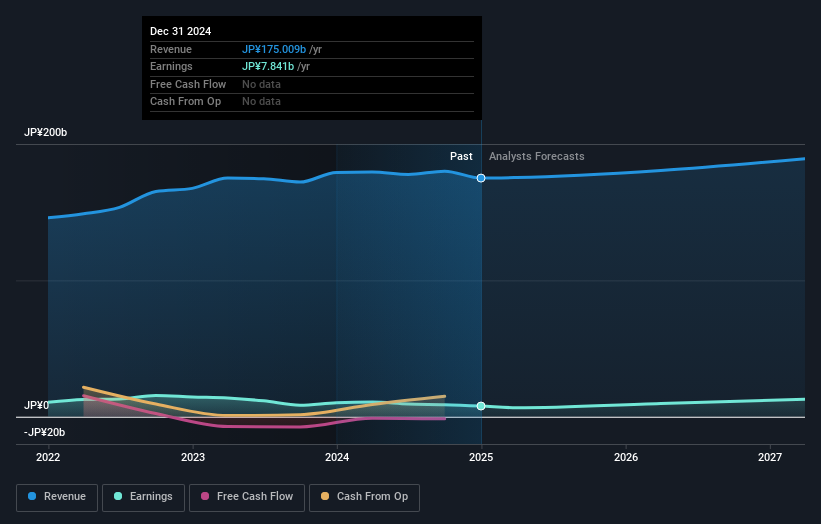821x524 pixels.
Task: Click the 2026 x-axis label
Action: [x=626, y=458]
